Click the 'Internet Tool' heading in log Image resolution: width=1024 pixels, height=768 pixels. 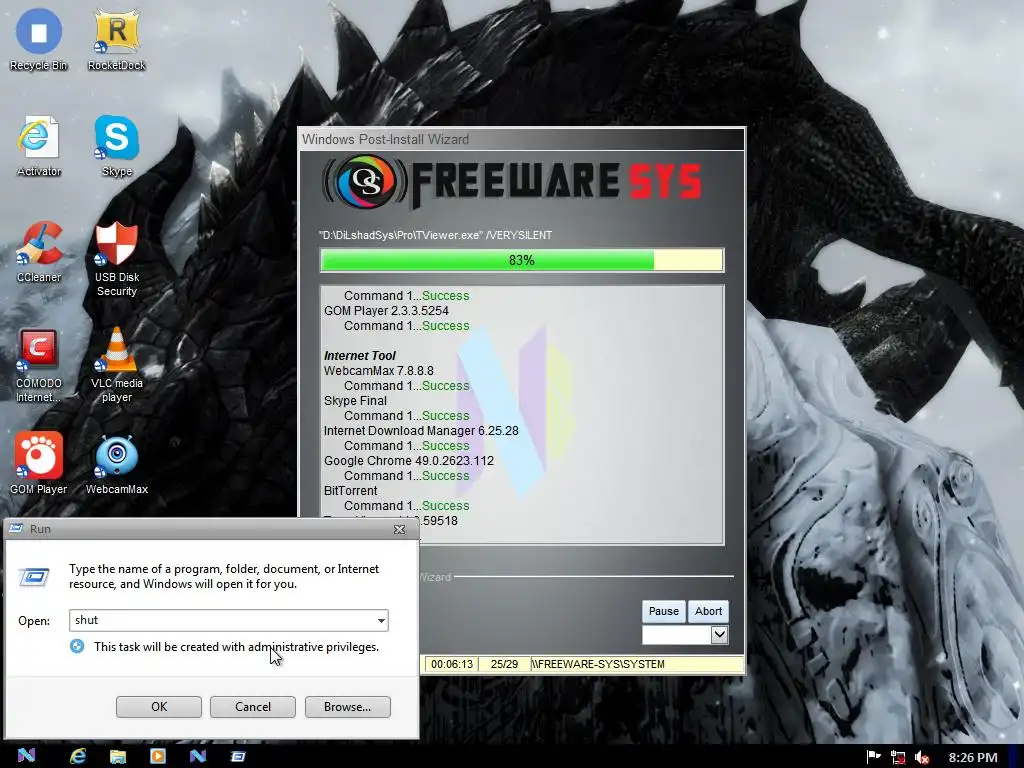click(x=360, y=356)
